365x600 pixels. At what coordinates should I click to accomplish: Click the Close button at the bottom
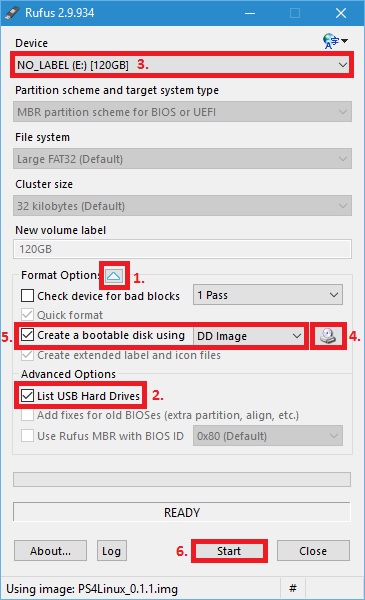(x=313, y=551)
